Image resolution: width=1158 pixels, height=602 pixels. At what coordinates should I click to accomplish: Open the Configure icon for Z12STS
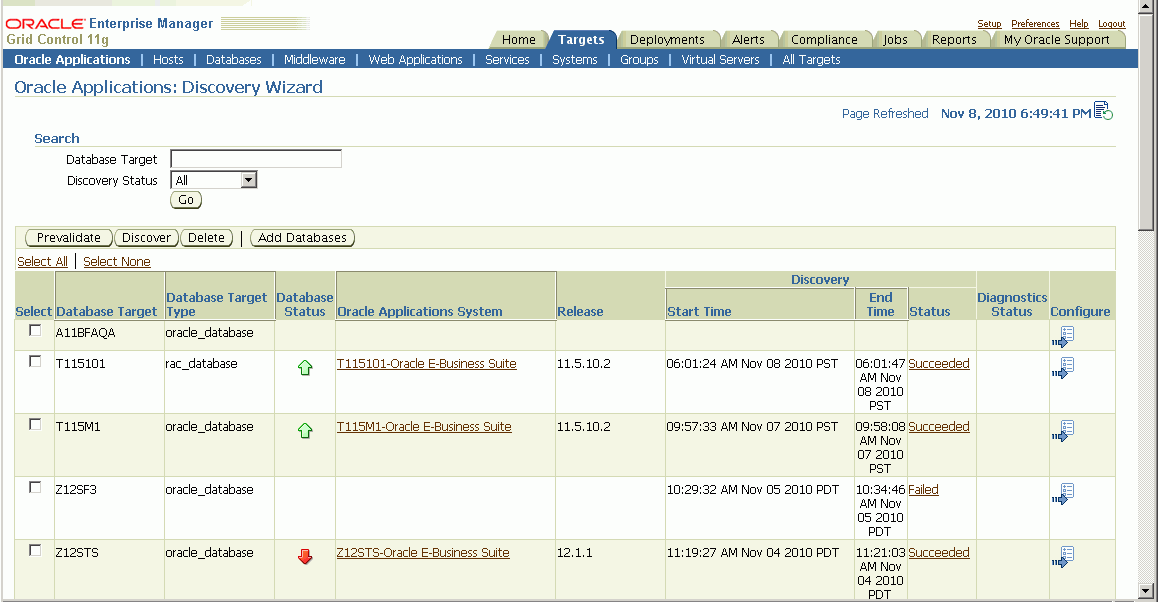point(1063,556)
